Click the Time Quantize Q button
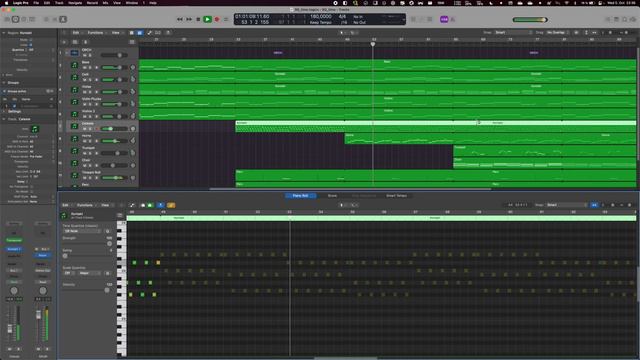This screenshot has width=640, height=360. pos(107,231)
